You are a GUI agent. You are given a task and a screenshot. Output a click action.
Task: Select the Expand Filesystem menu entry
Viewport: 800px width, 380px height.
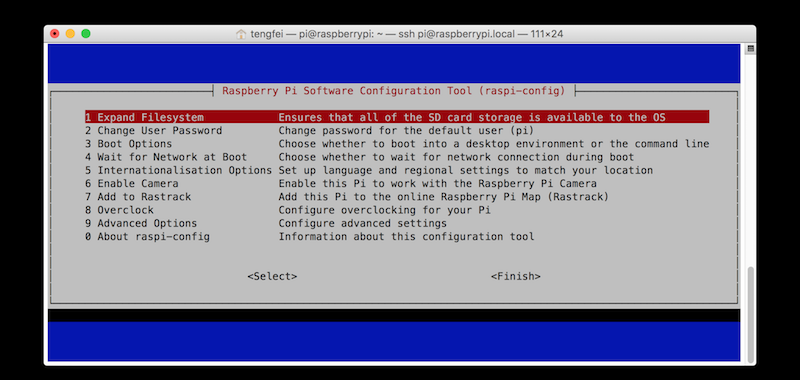point(397,117)
